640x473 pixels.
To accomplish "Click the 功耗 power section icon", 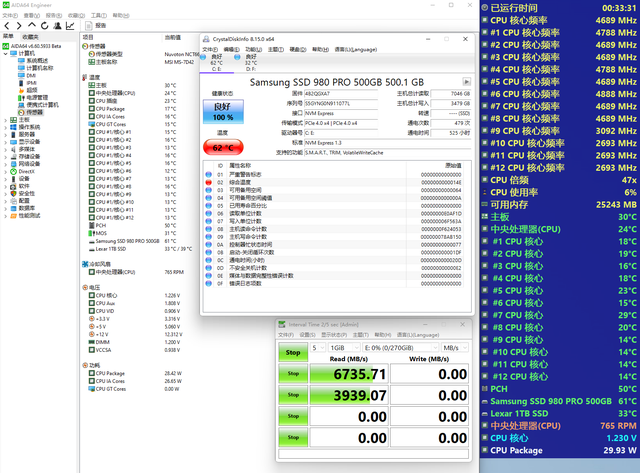I will [x=85, y=365].
